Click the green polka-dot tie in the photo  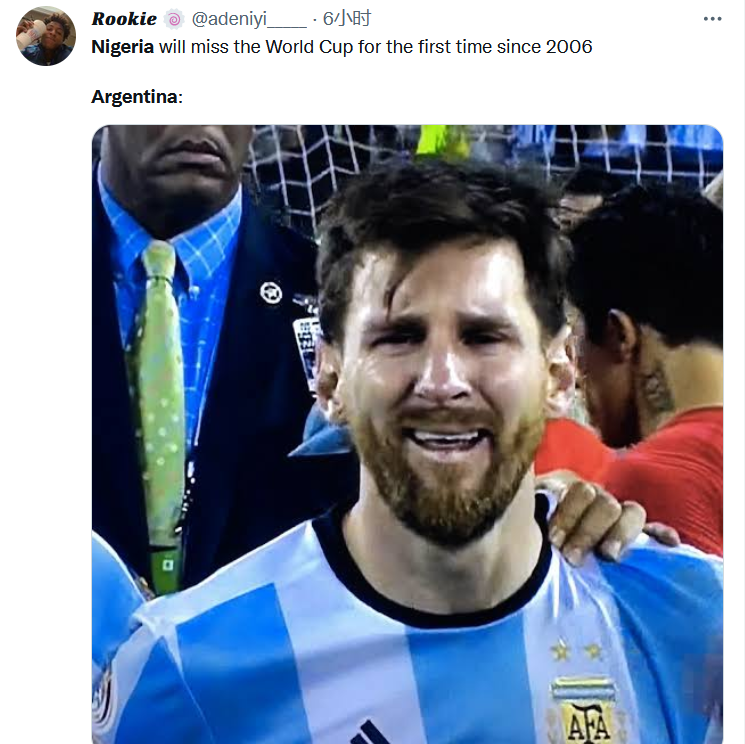pos(161,400)
